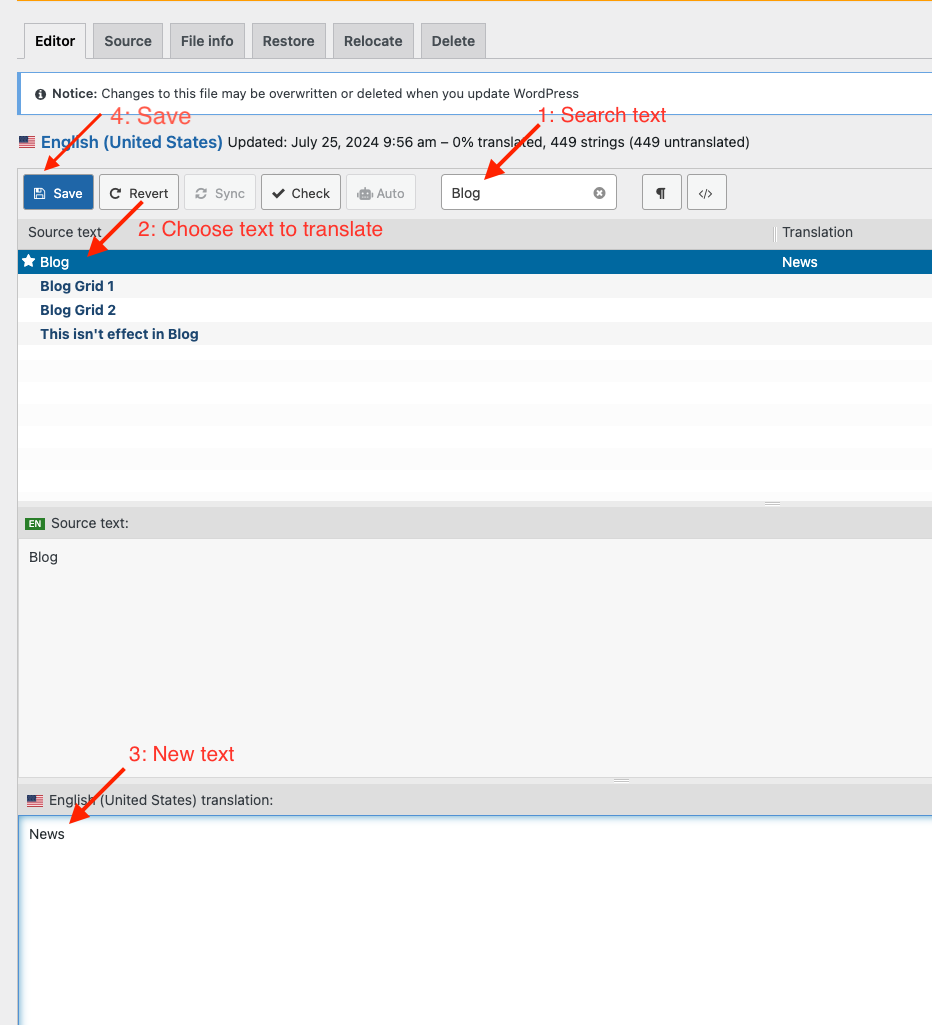The width and height of the screenshot is (932, 1025).
Task: Select the Blog Grid 2 string
Action: point(78,310)
